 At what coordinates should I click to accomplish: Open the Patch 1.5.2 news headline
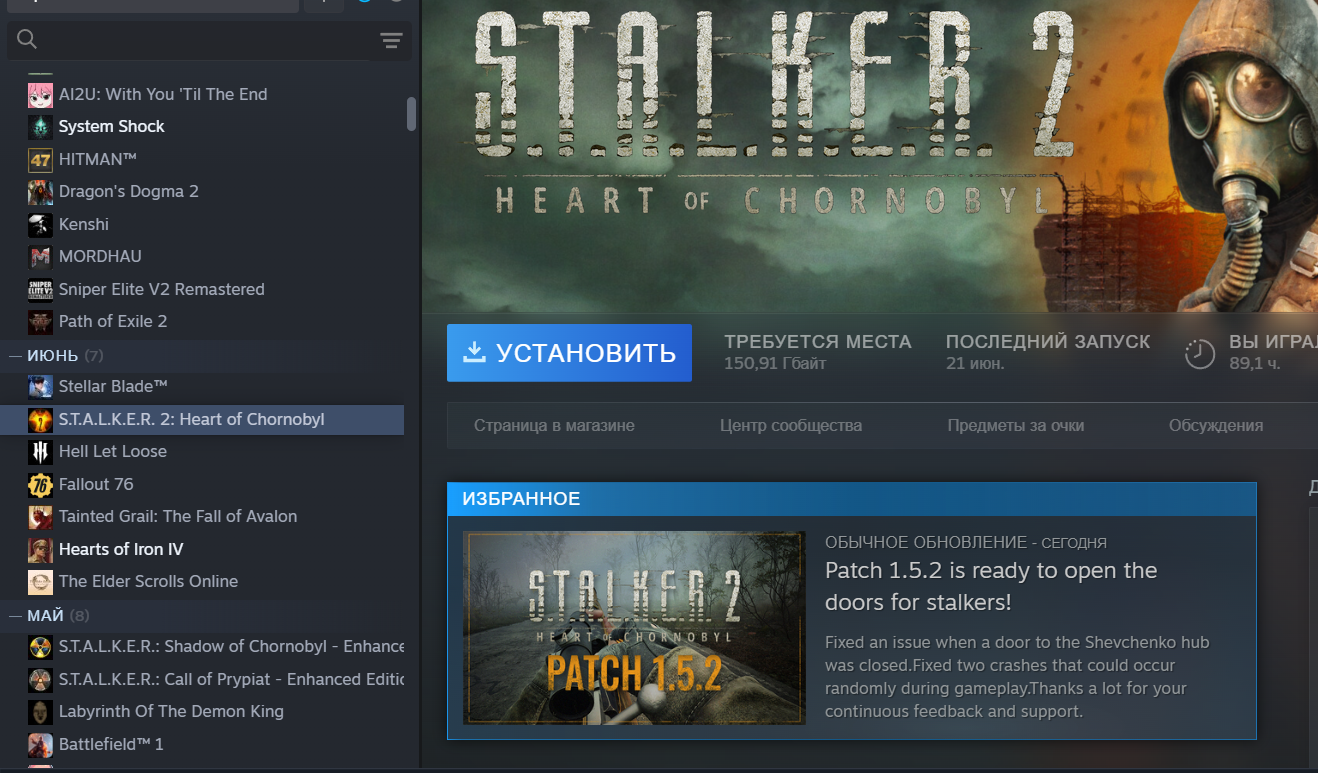pos(991,587)
